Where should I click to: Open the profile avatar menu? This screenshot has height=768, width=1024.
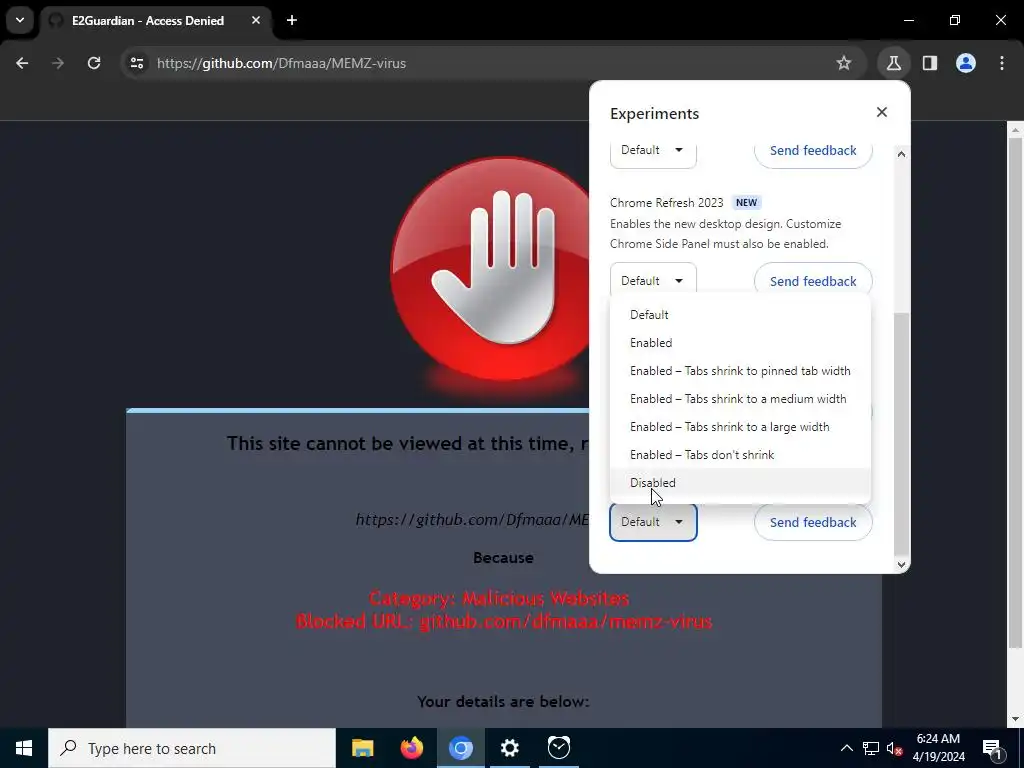coord(966,63)
